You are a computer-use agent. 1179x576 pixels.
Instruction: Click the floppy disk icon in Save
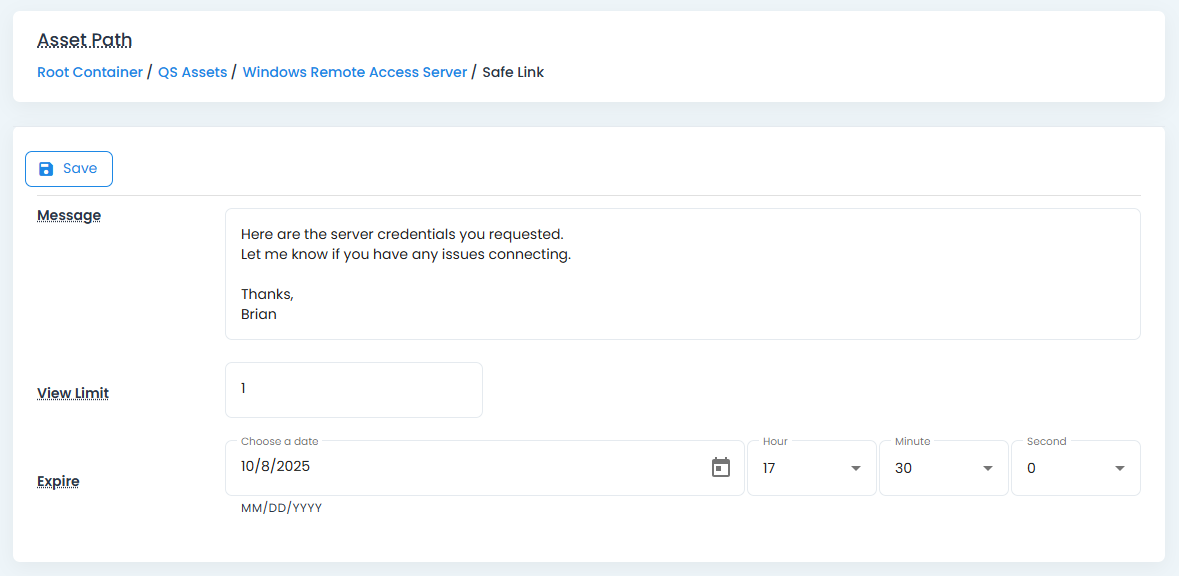pyautogui.click(x=46, y=169)
